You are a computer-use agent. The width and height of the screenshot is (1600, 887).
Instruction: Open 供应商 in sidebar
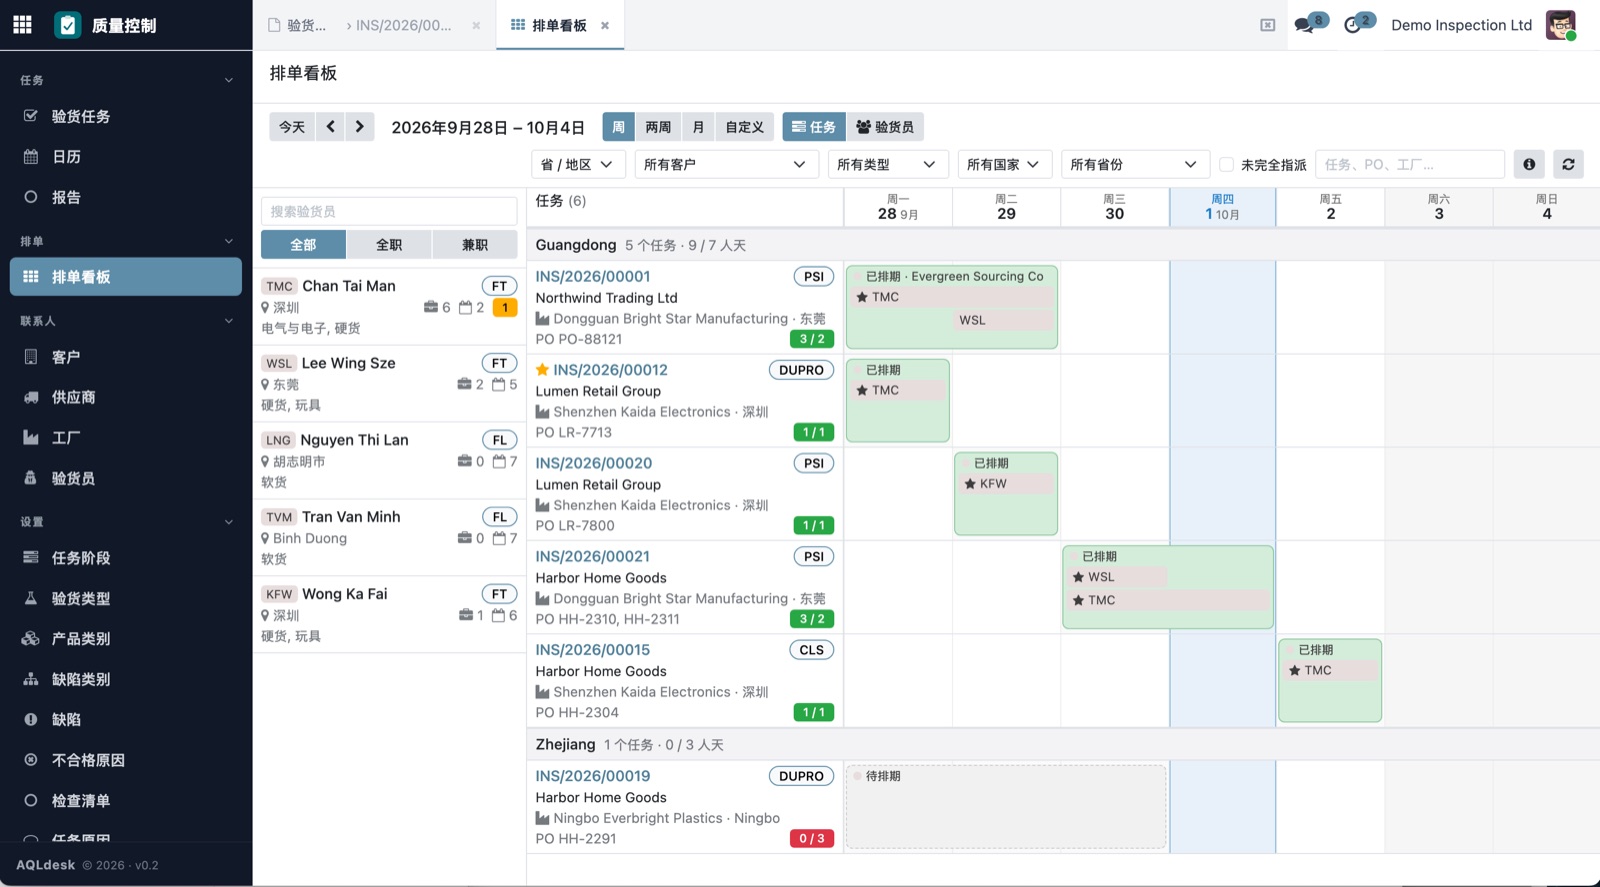tap(126, 397)
